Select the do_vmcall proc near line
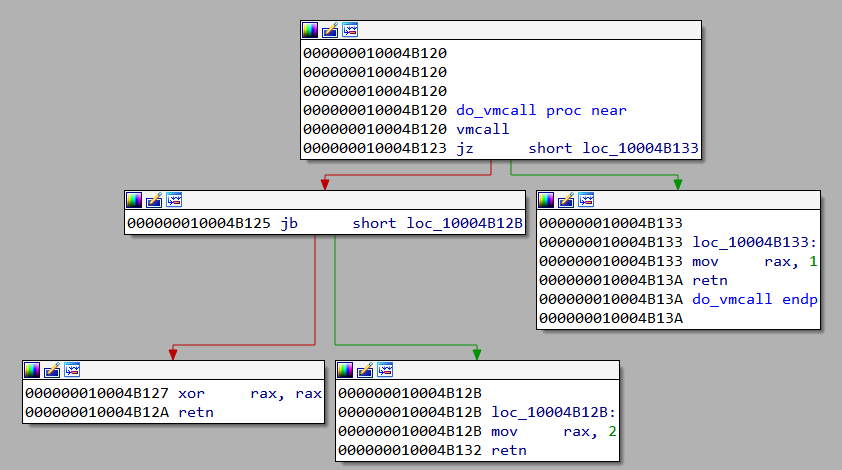Viewport: 842px width, 470px height. pos(541,111)
